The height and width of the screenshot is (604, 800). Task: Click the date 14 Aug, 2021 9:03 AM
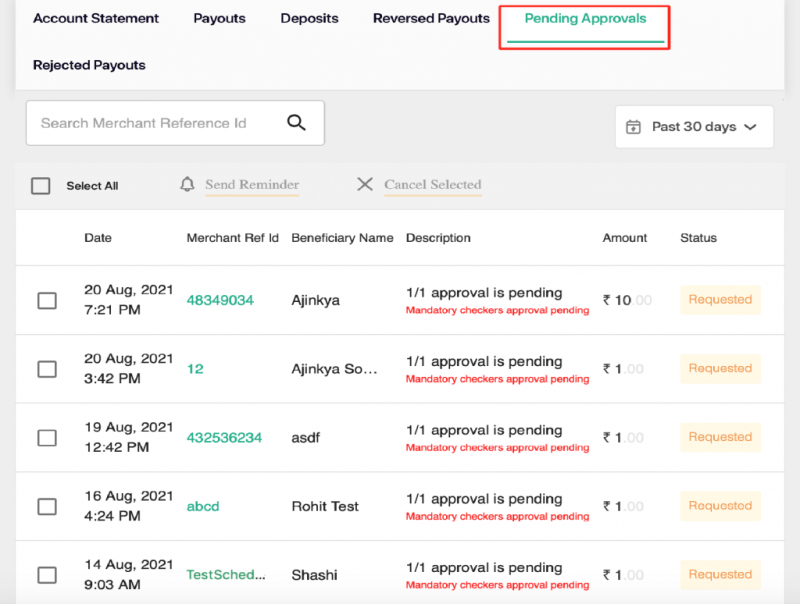pos(129,574)
